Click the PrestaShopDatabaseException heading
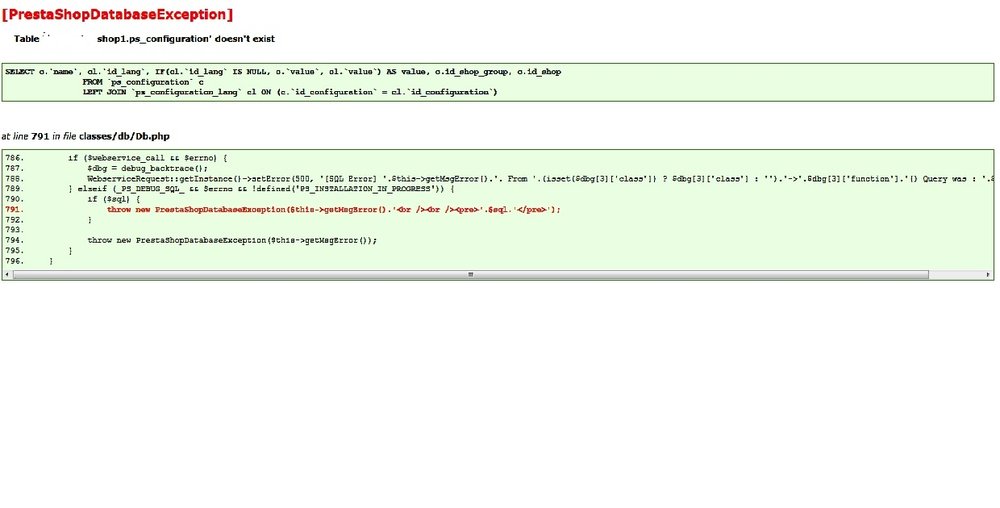The image size is (1000, 508). click(117, 14)
